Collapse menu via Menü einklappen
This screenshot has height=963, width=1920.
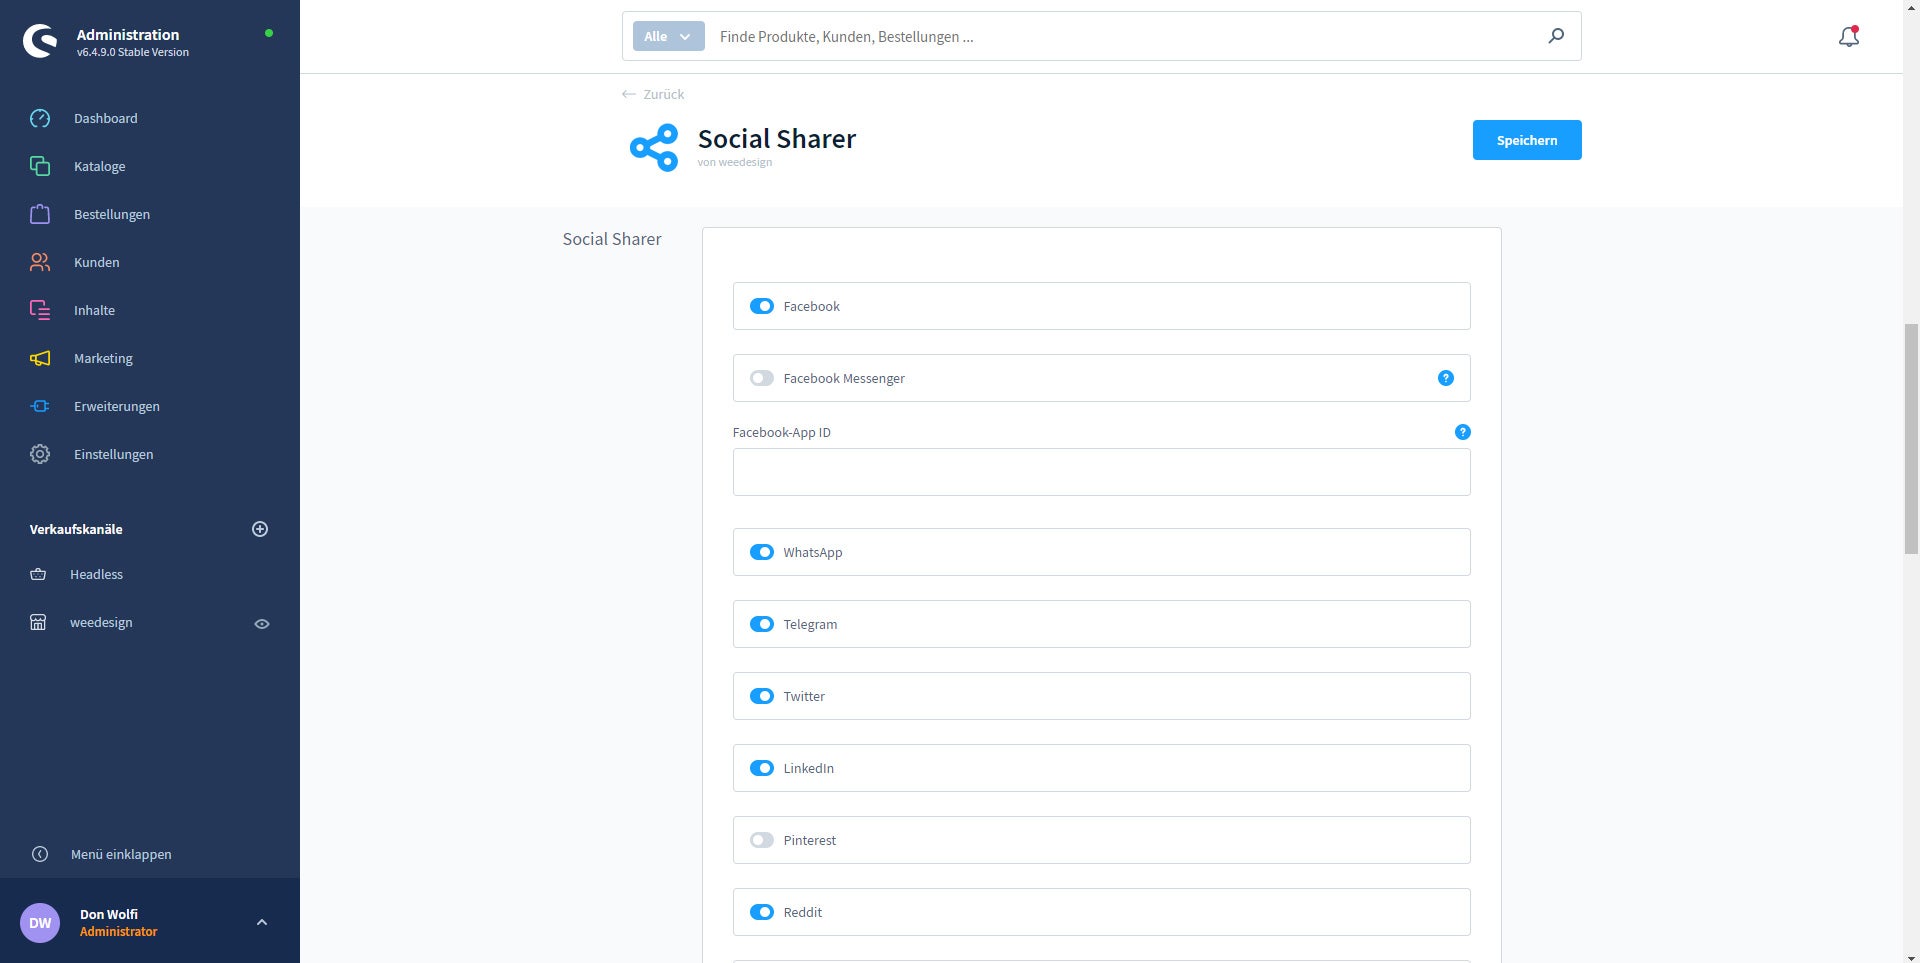[121, 854]
